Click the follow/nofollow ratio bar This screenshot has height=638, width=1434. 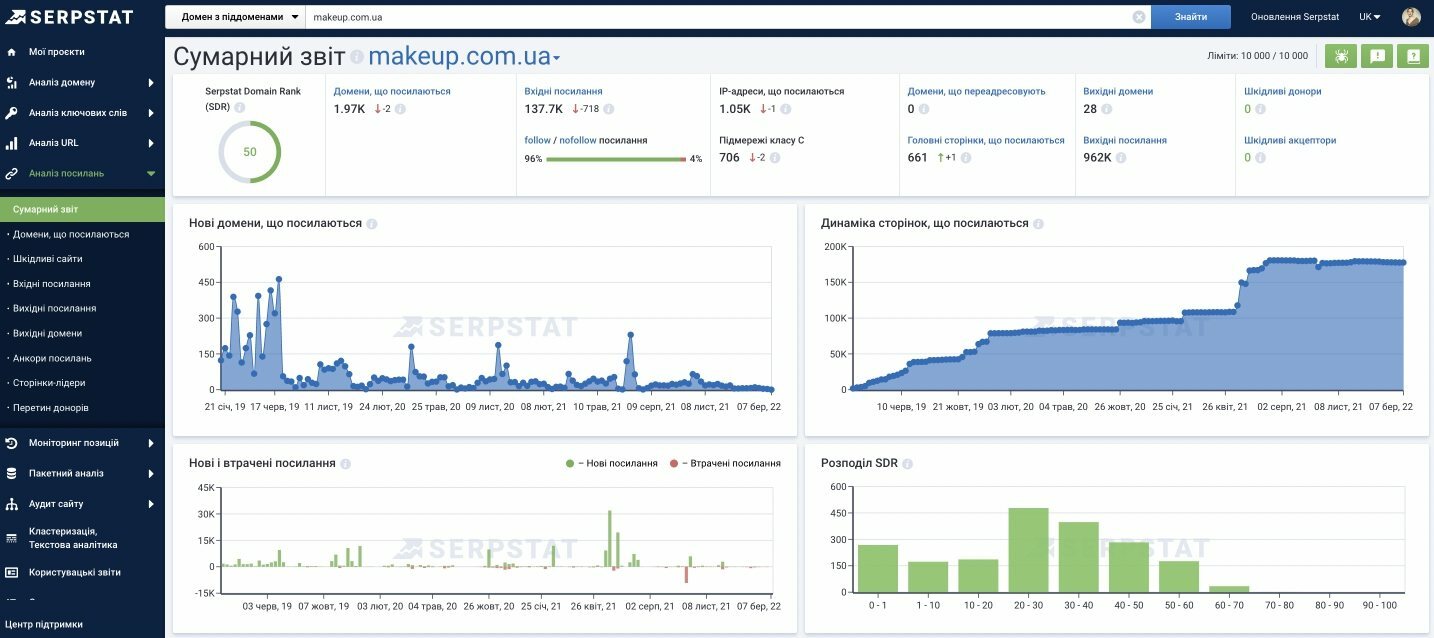click(x=616, y=159)
